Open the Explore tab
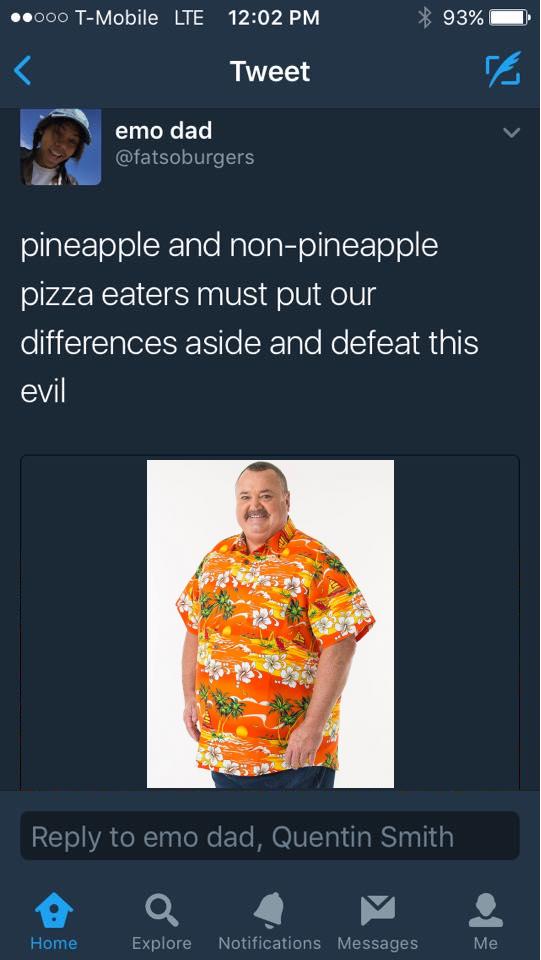The image size is (541, 960). click(x=162, y=921)
